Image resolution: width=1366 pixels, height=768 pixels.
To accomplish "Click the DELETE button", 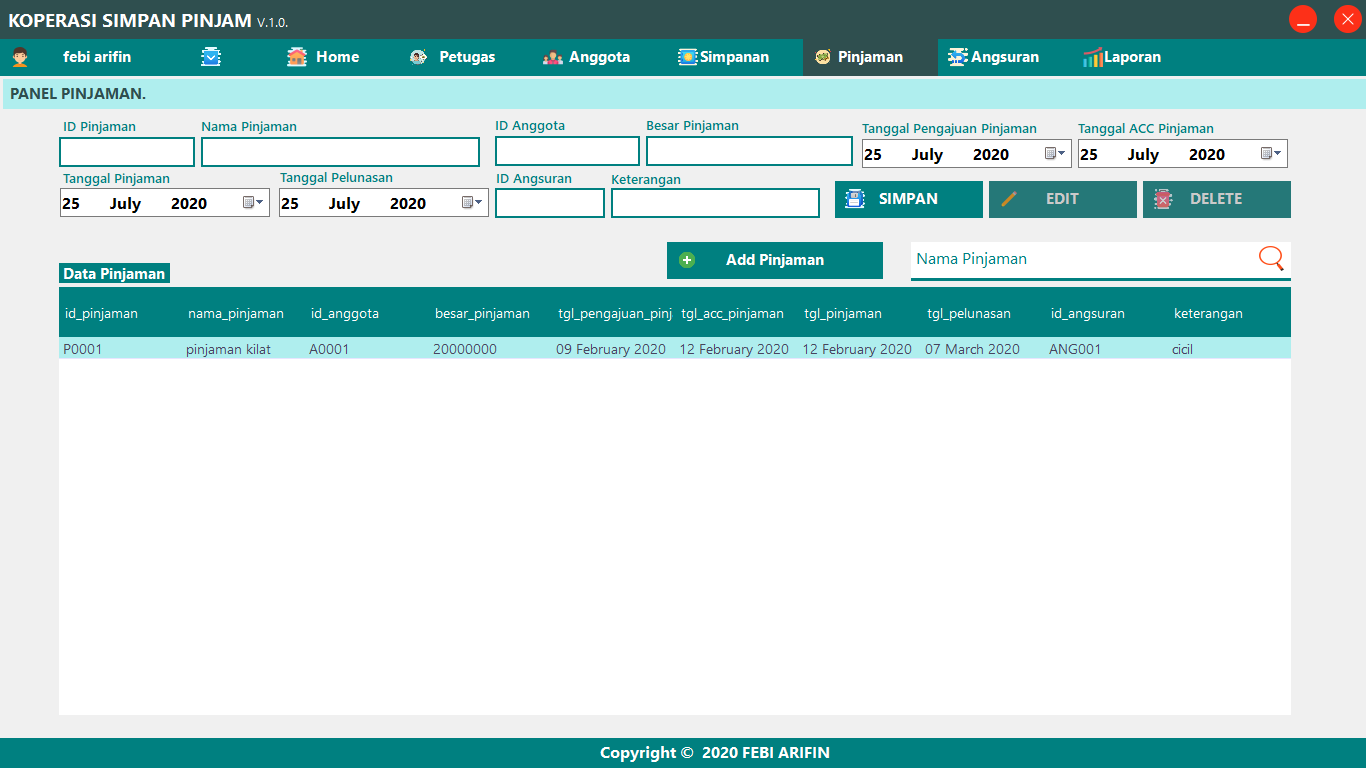I will point(1216,199).
